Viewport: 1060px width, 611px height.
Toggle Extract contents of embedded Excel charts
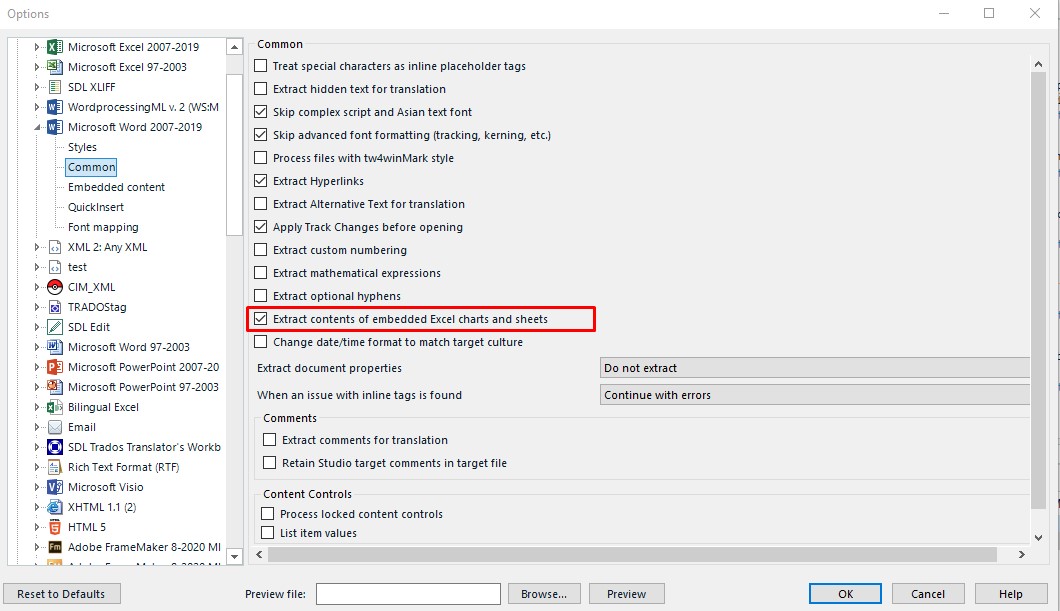tap(260, 318)
